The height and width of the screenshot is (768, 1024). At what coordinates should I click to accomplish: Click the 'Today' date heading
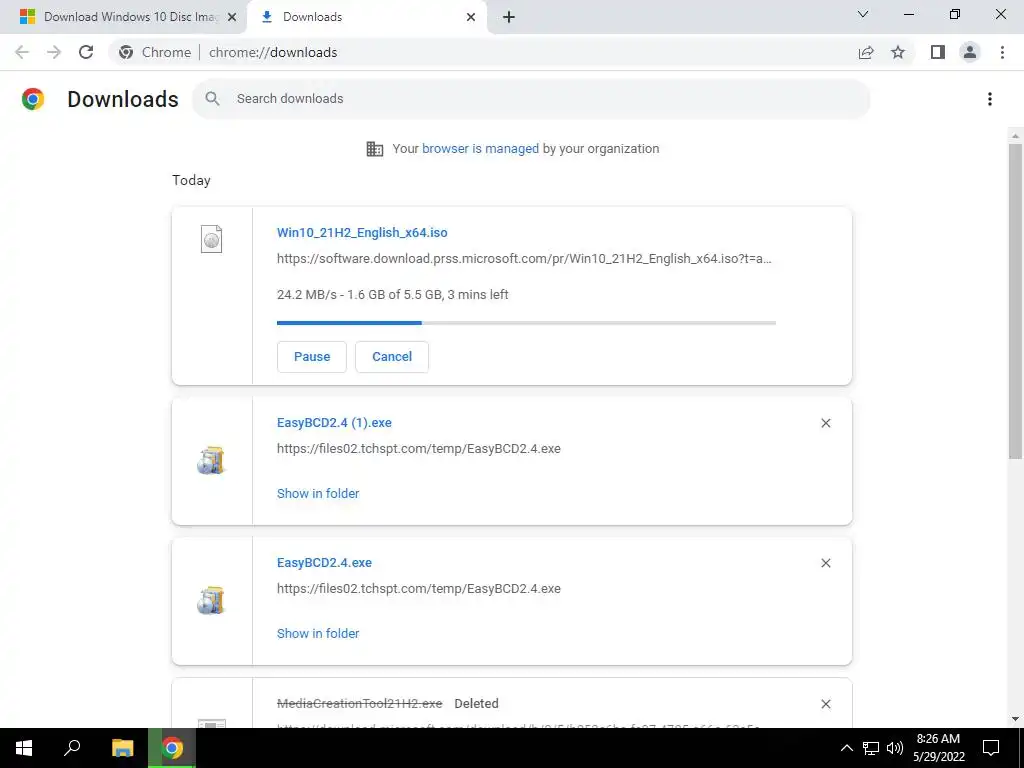191,180
